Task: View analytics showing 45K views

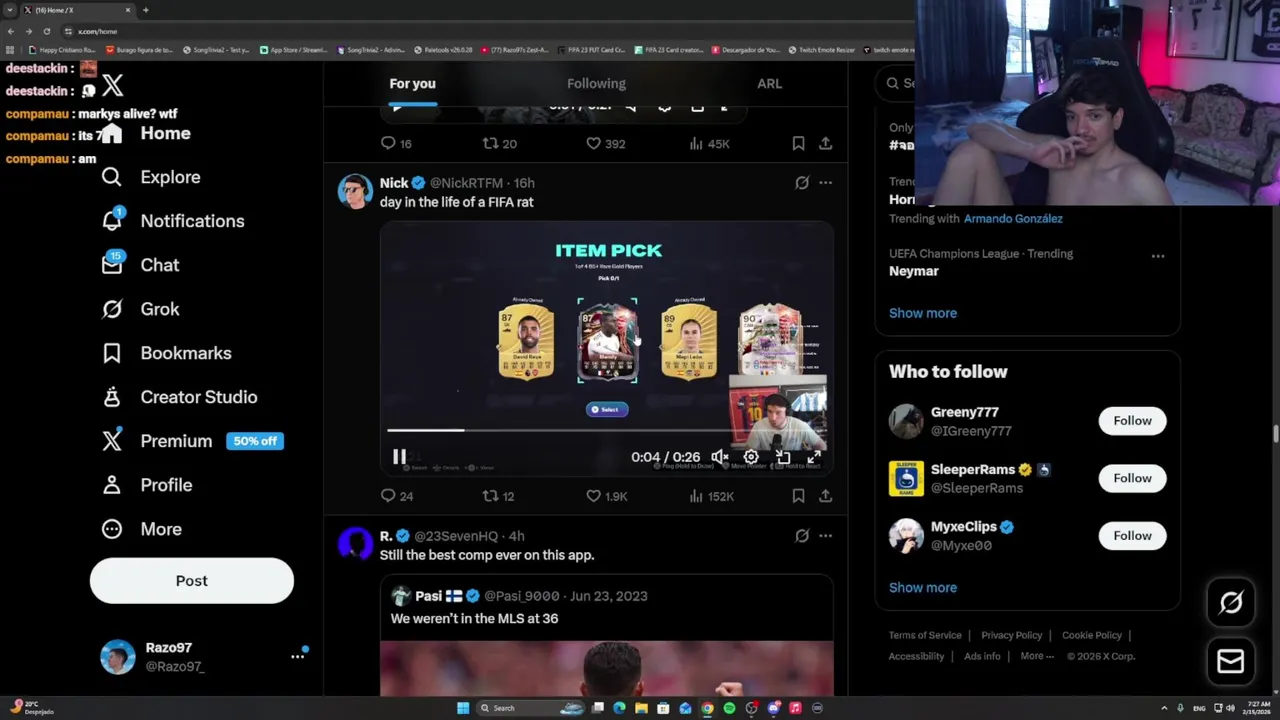Action: pos(709,144)
